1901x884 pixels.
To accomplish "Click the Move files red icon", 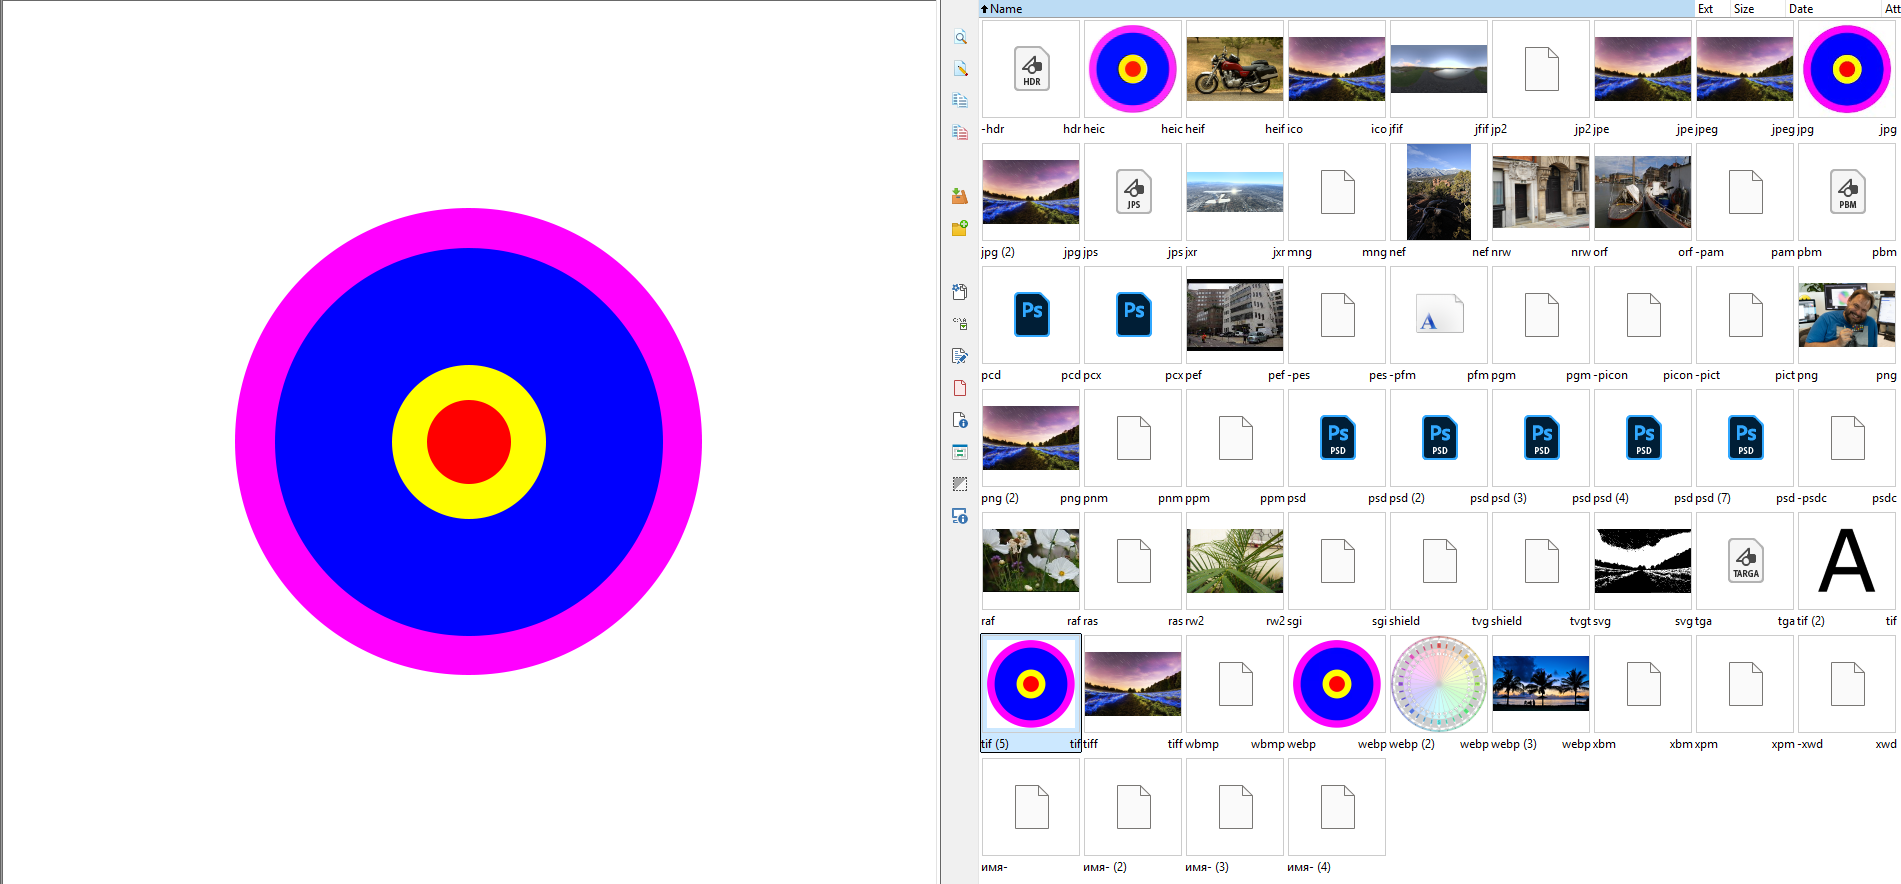I will pos(960,132).
